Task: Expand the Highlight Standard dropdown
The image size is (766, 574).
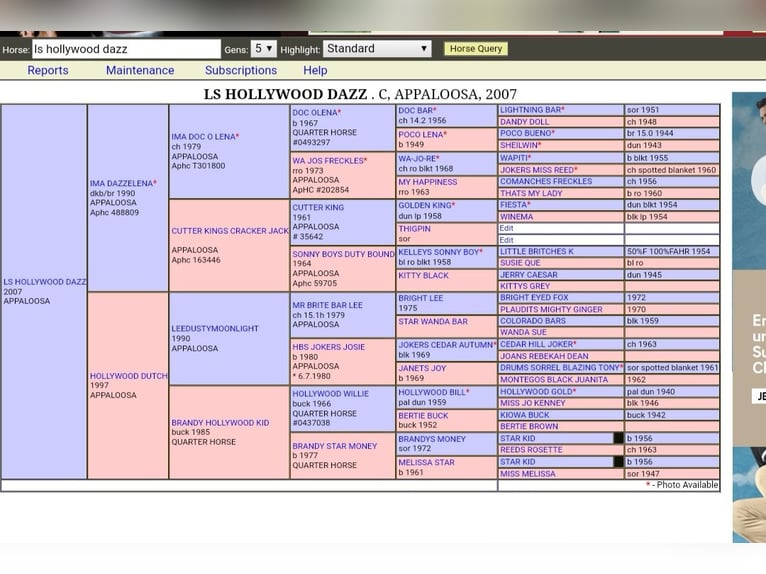Action: (377, 48)
